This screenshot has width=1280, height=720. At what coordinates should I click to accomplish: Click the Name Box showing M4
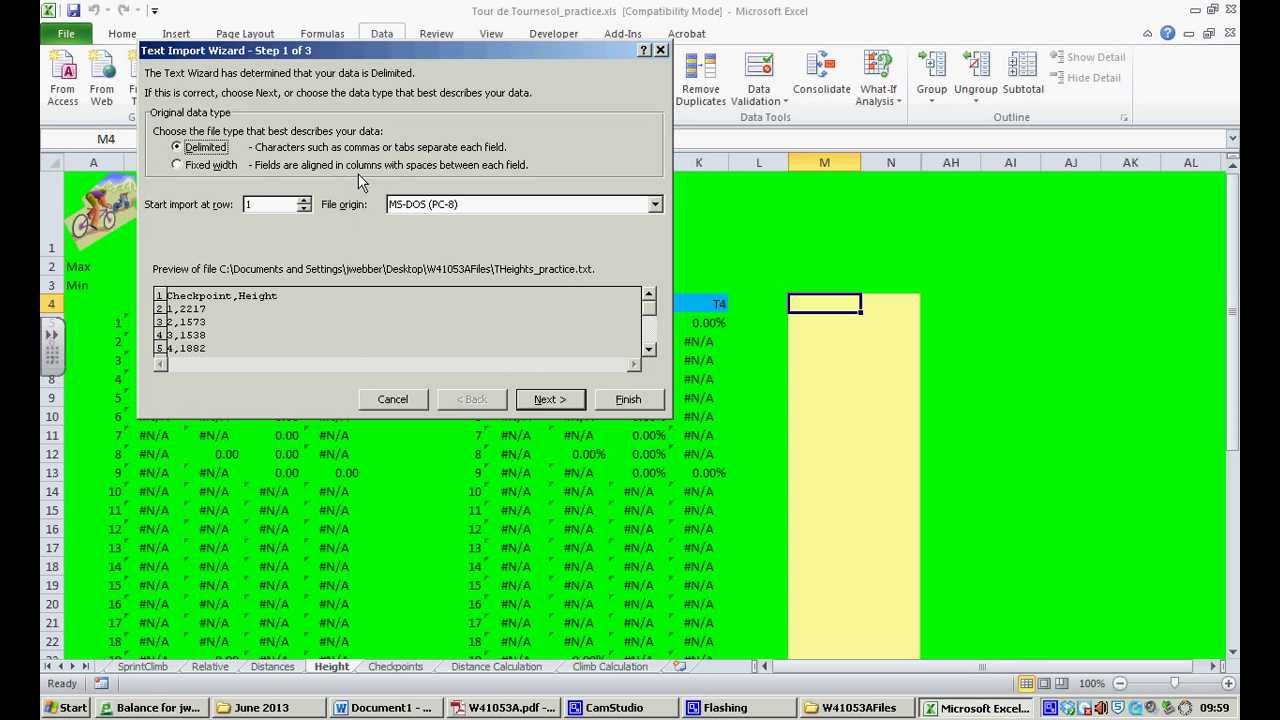click(x=106, y=139)
